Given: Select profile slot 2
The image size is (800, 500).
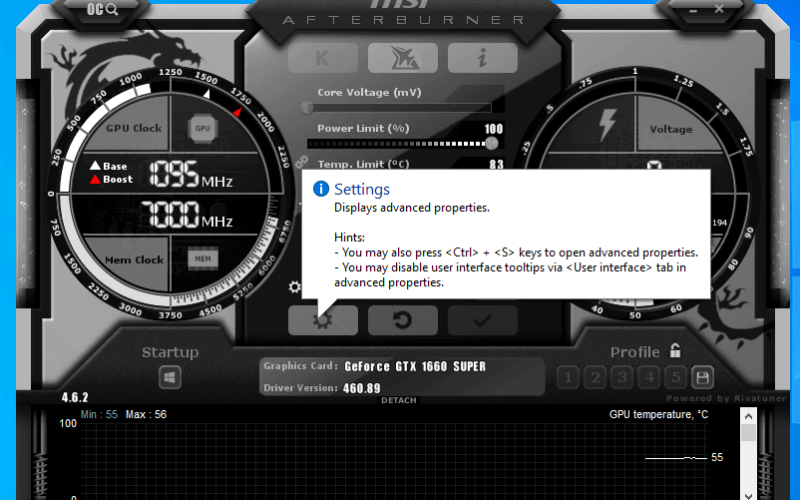Looking at the screenshot, I should [x=595, y=378].
